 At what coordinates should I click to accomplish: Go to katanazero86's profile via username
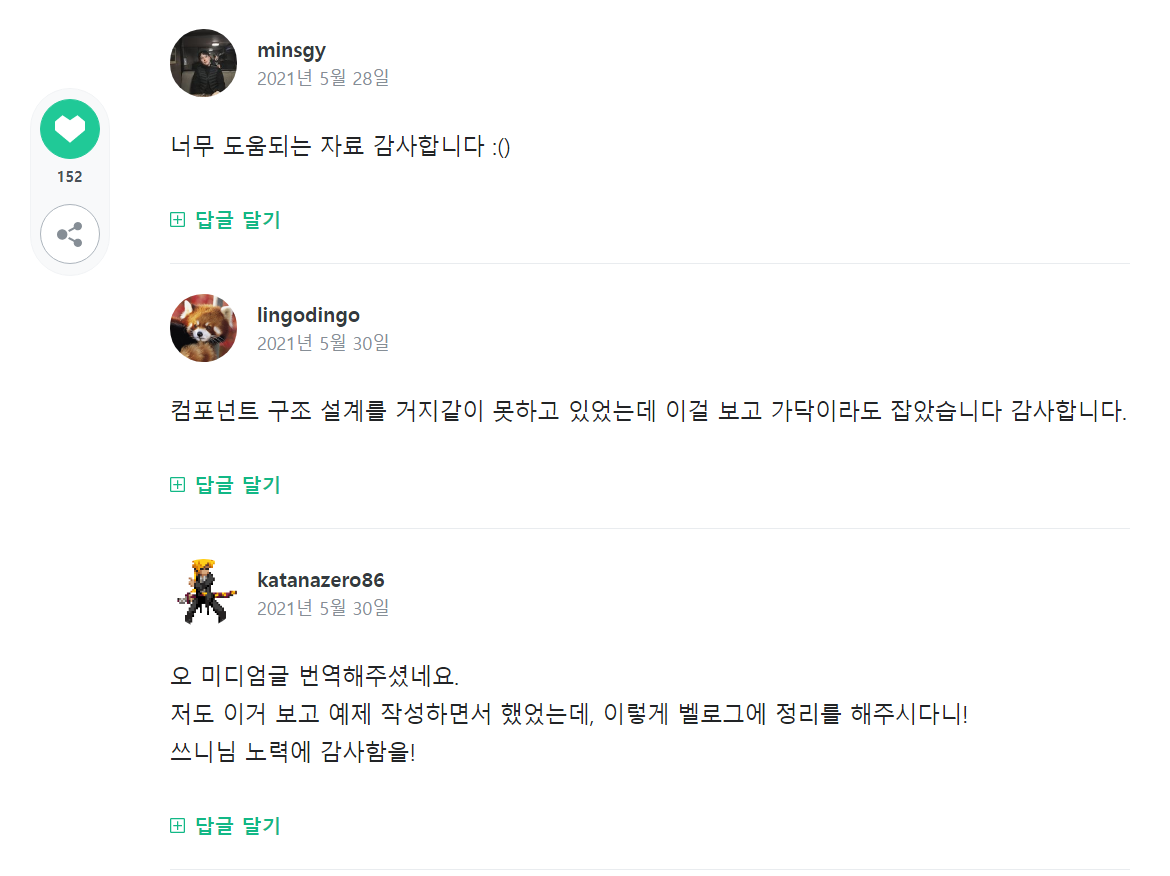pyautogui.click(x=320, y=580)
